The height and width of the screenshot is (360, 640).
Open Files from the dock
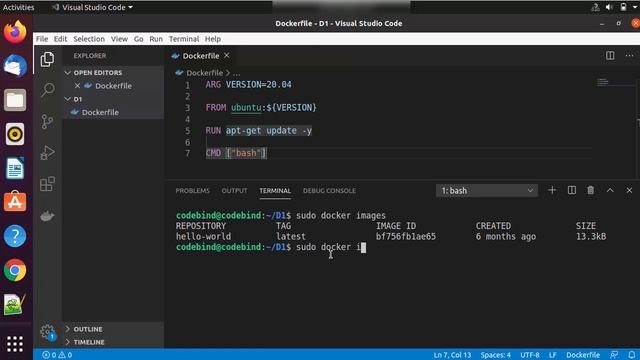15,100
